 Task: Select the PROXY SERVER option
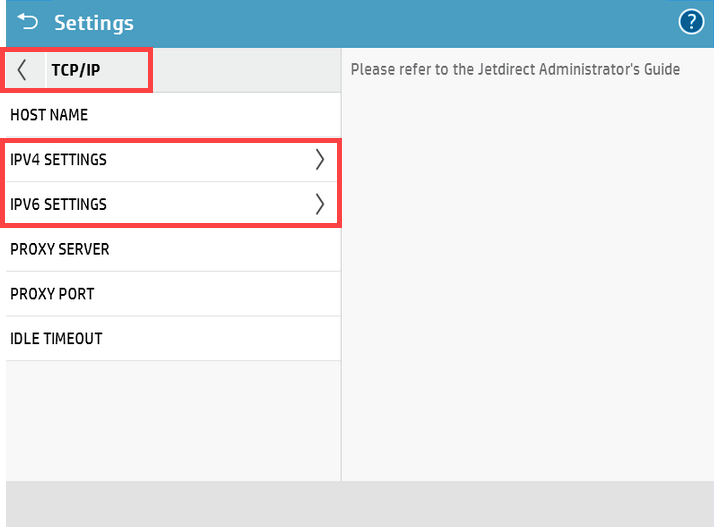point(59,249)
